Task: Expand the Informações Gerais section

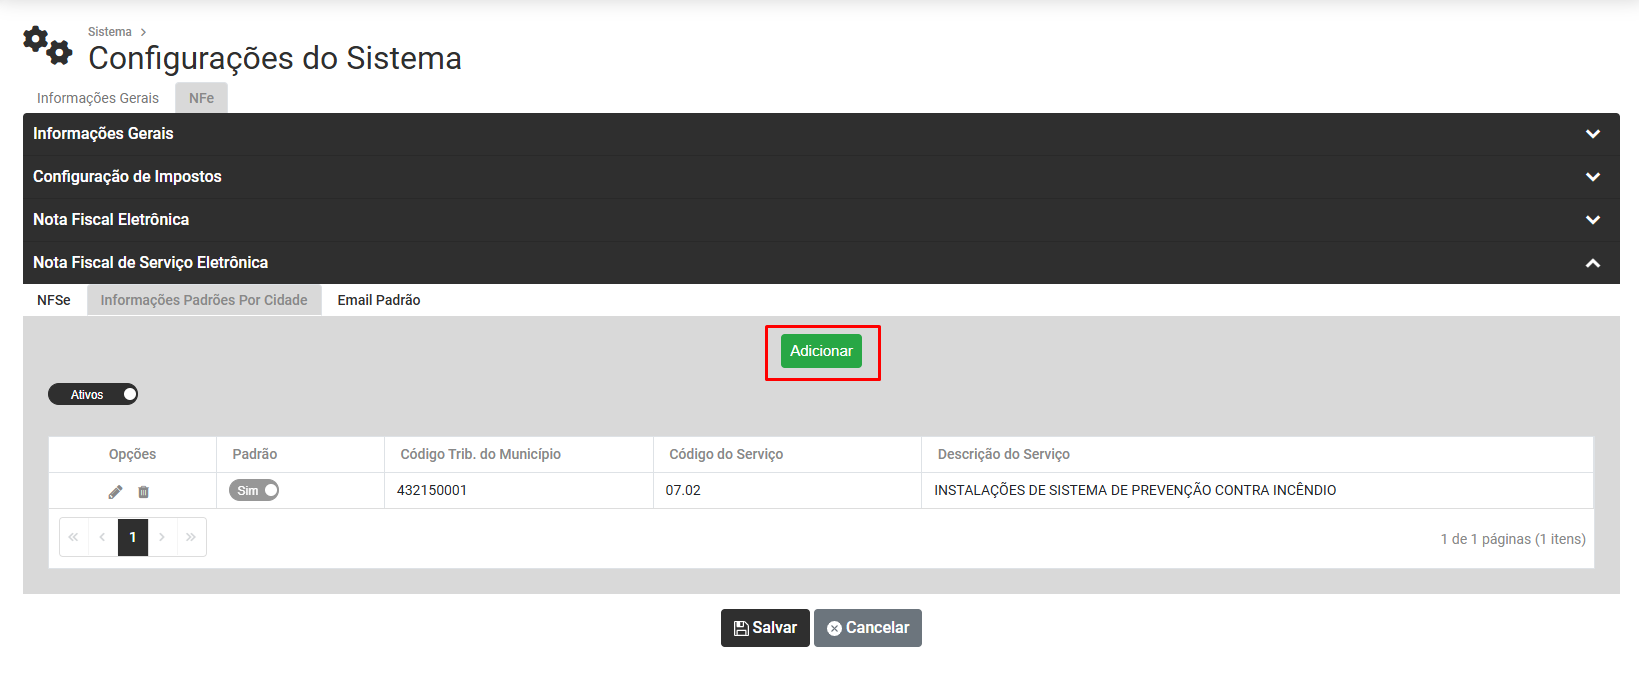Action: coord(1592,134)
